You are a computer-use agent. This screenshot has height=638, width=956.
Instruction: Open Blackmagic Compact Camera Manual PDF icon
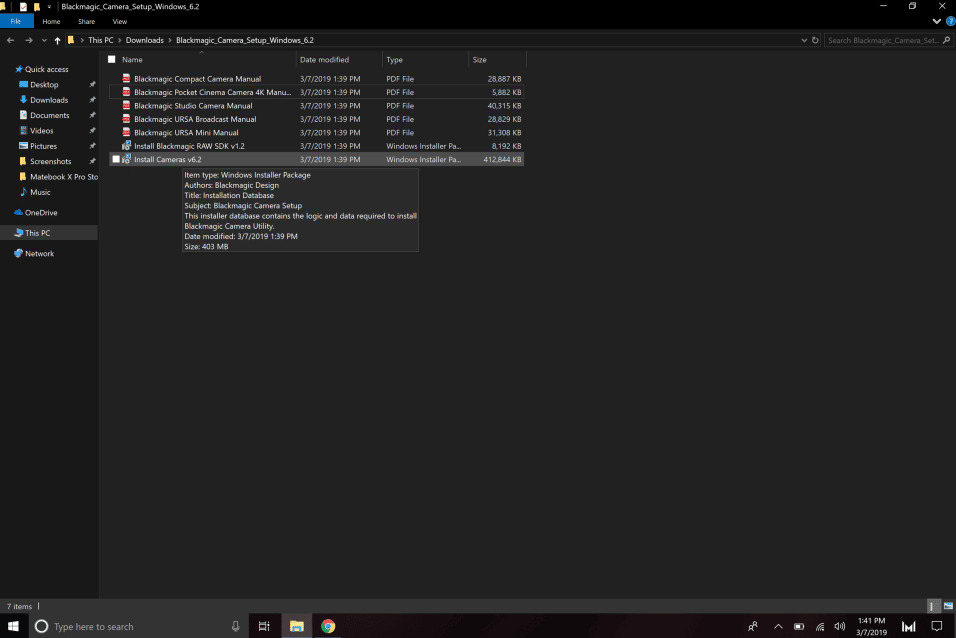click(x=126, y=78)
